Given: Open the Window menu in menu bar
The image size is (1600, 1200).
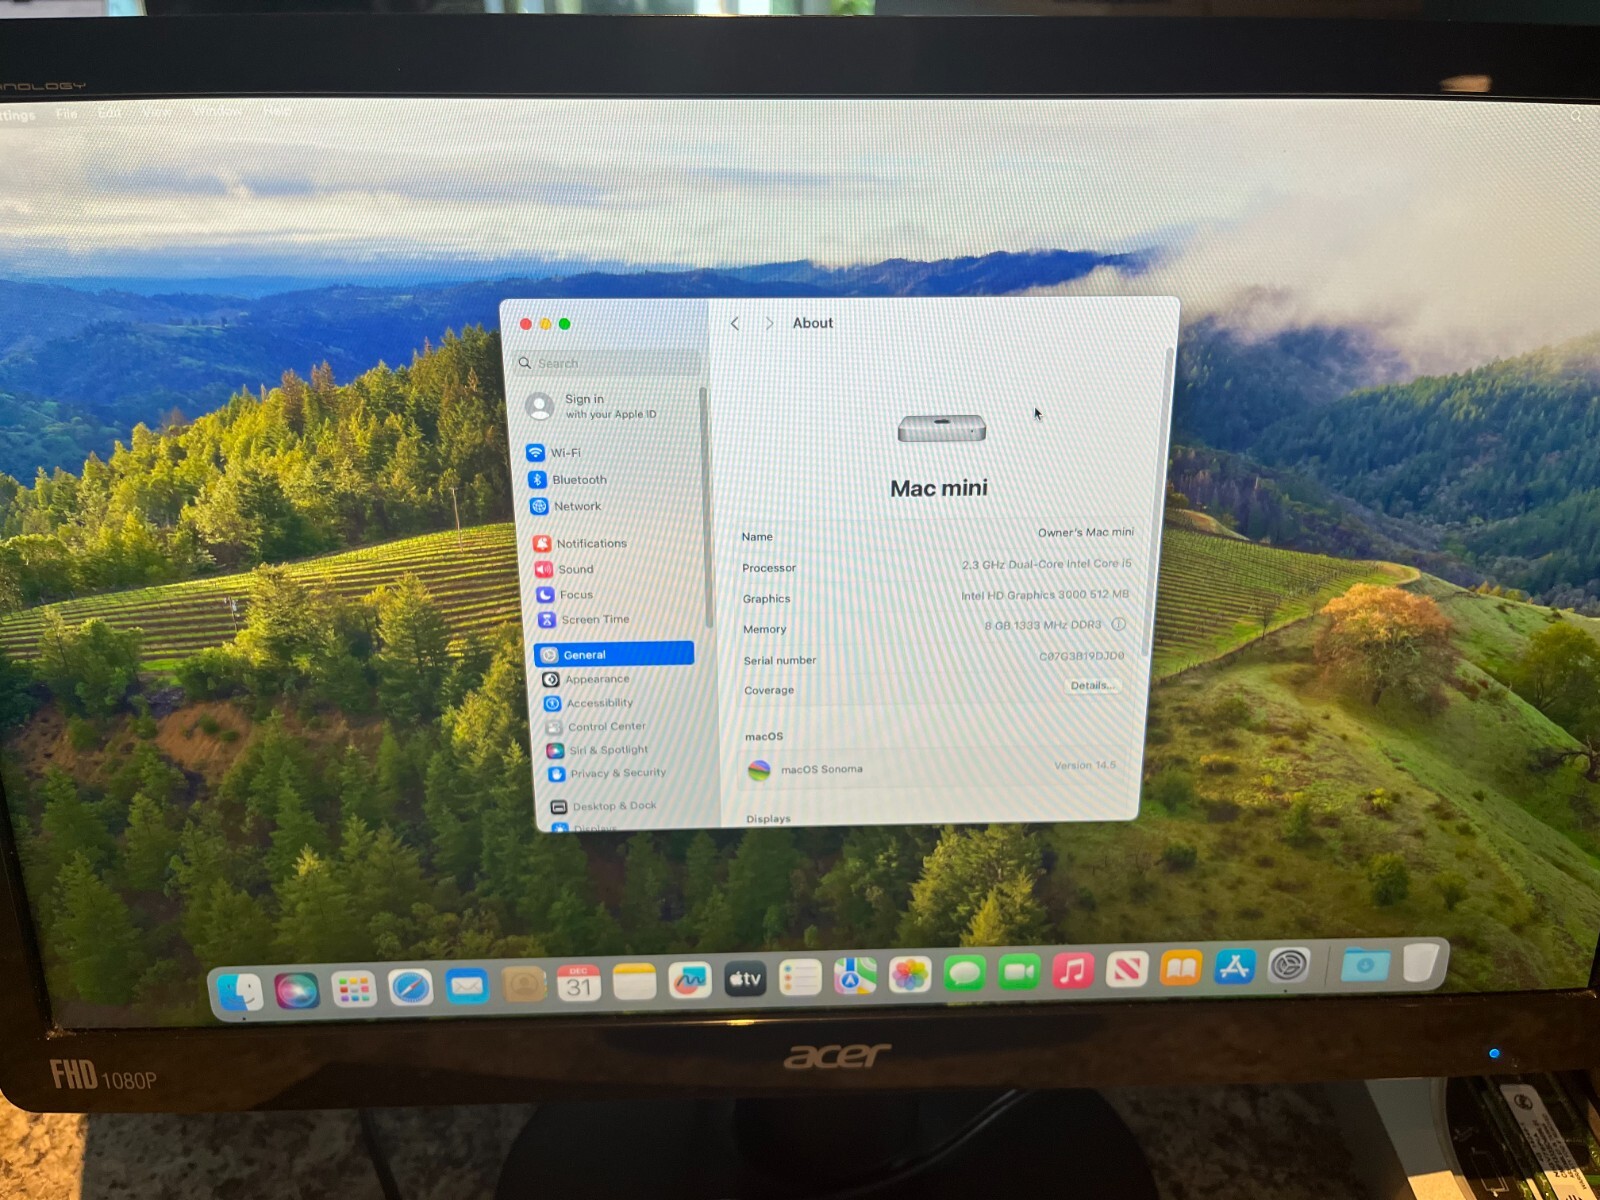Looking at the screenshot, I should (216, 110).
